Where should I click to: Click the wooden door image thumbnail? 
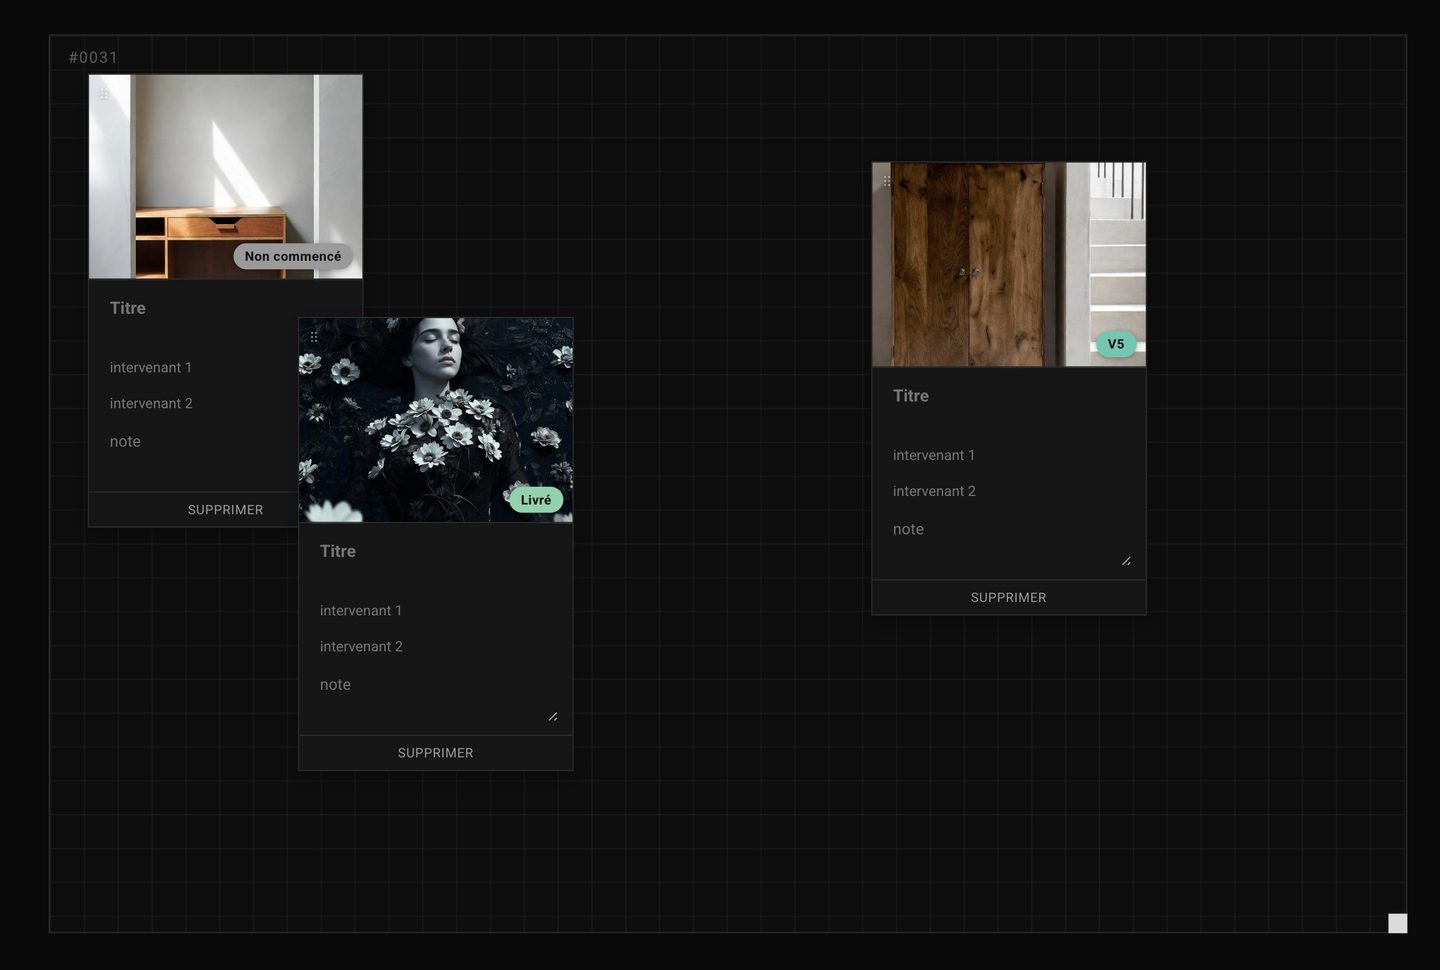click(x=1009, y=264)
